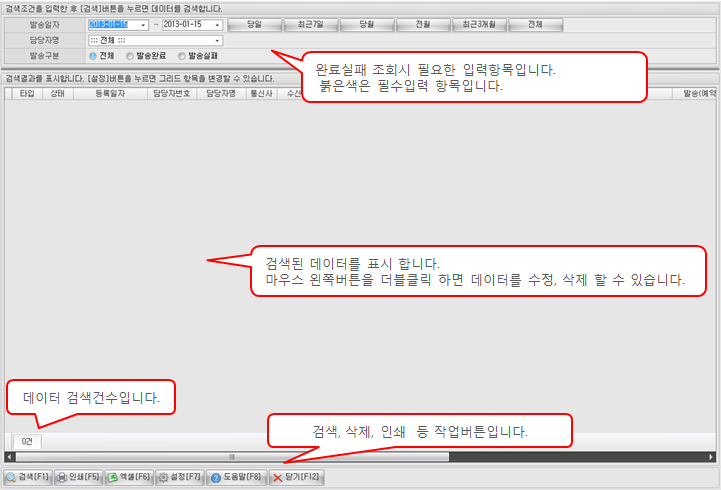
Task: Expand the 담당자명 combo box
Action: (217, 40)
